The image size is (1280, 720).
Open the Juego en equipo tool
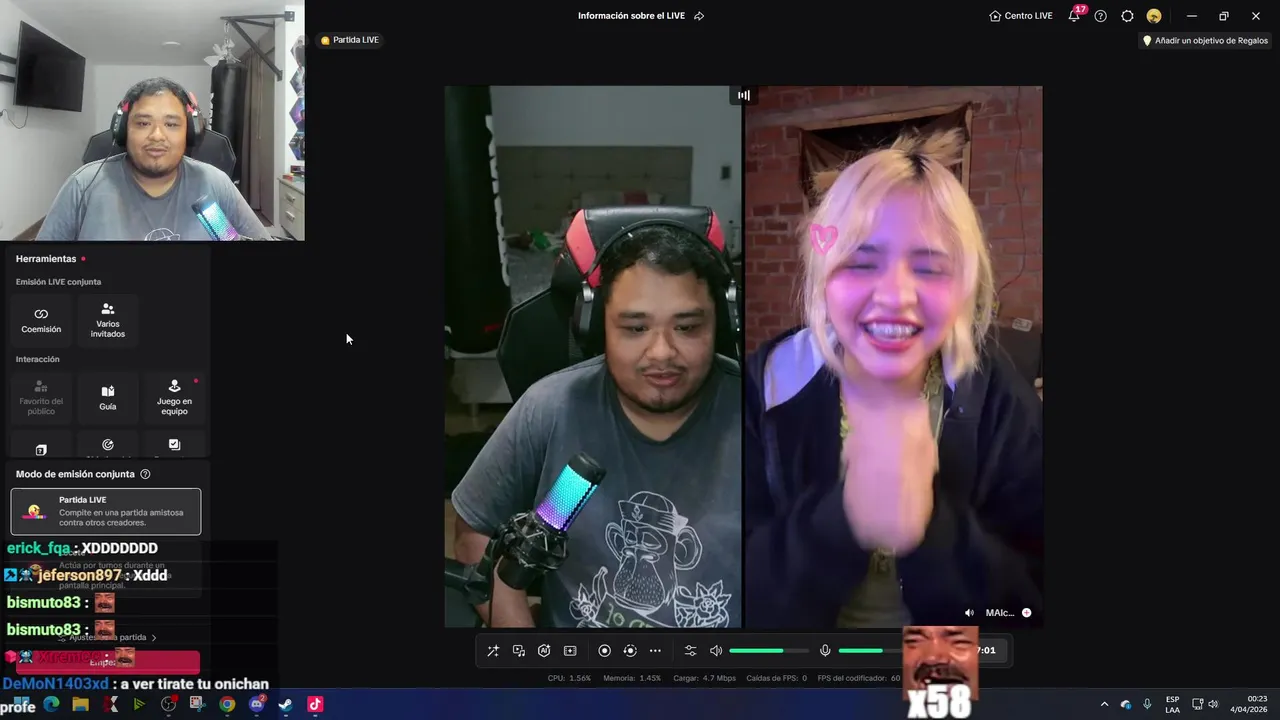(174, 397)
